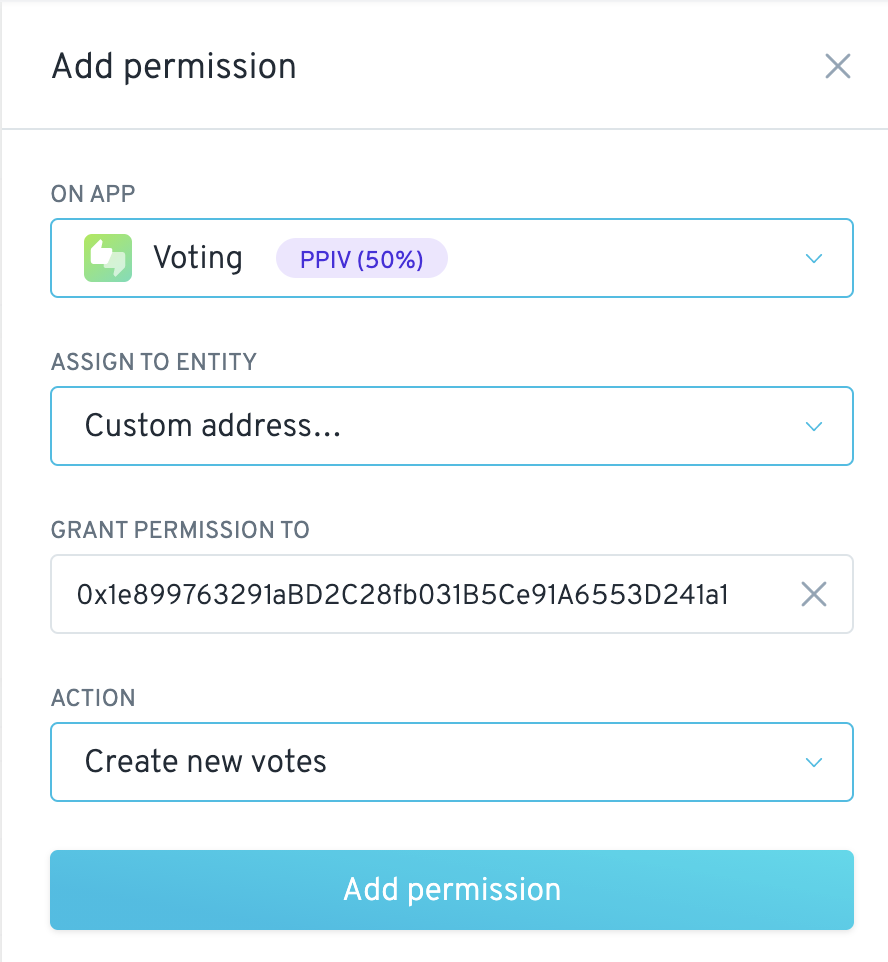This screenshot has width=888, height=962.
Task: Click the Create new votes selection
Action: (206, 762)
